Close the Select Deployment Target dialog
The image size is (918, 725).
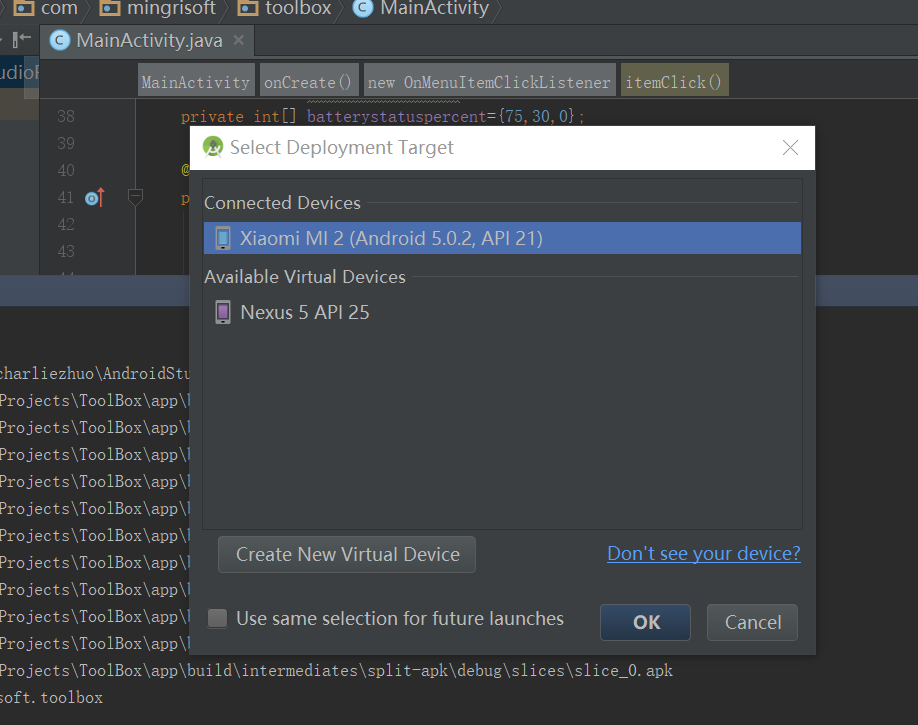click(790, 148)
